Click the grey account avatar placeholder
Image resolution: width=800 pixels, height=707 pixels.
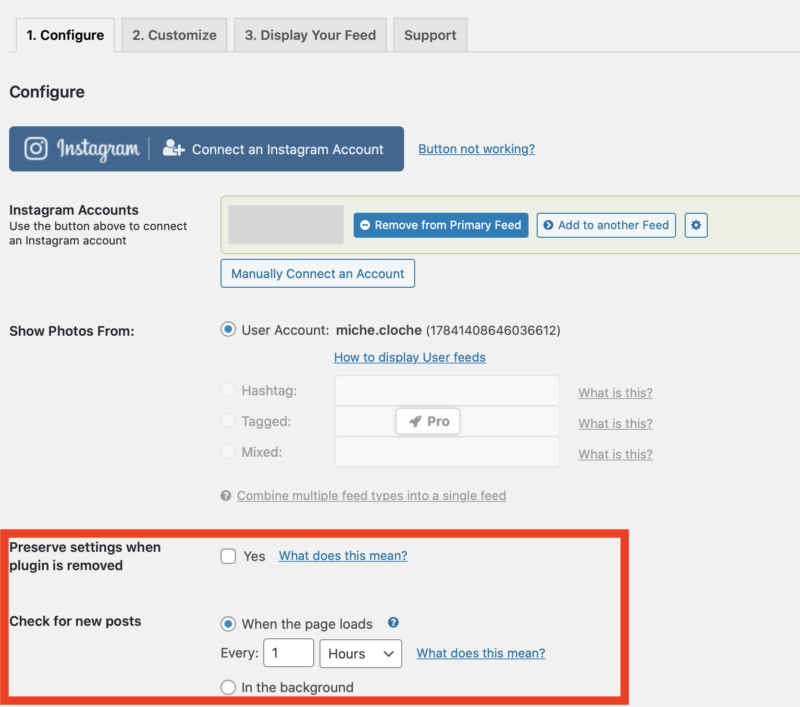point(286,225)
